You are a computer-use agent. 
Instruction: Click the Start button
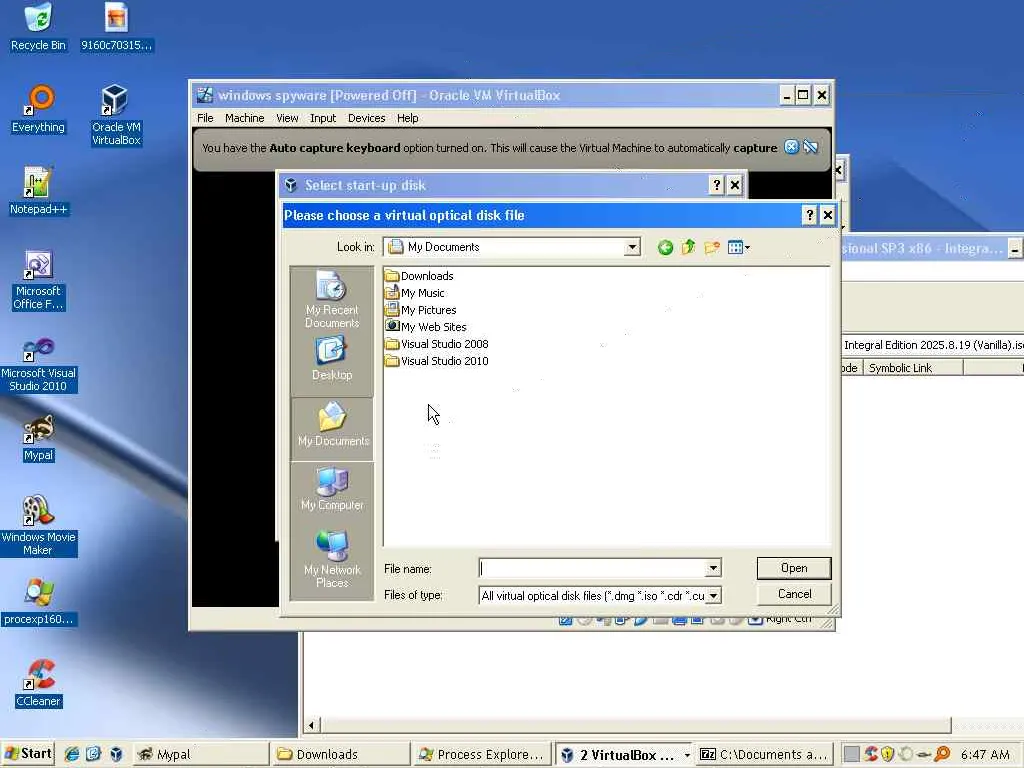tap(27, 754)
